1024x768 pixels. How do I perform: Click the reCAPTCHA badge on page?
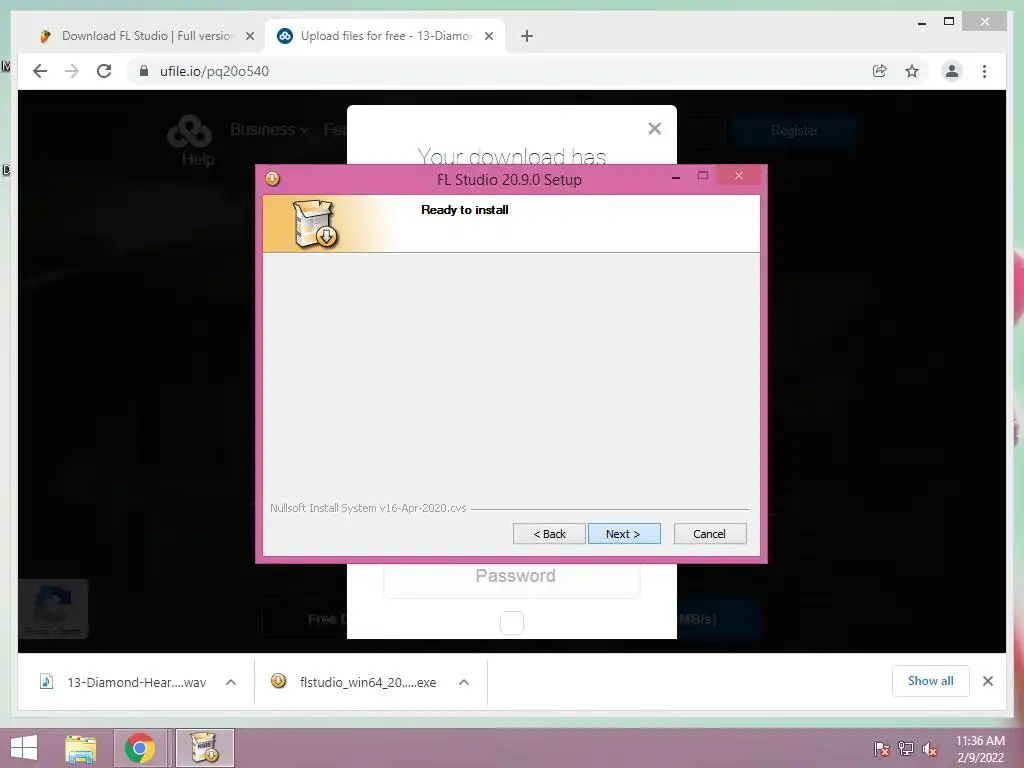point(53,609)
